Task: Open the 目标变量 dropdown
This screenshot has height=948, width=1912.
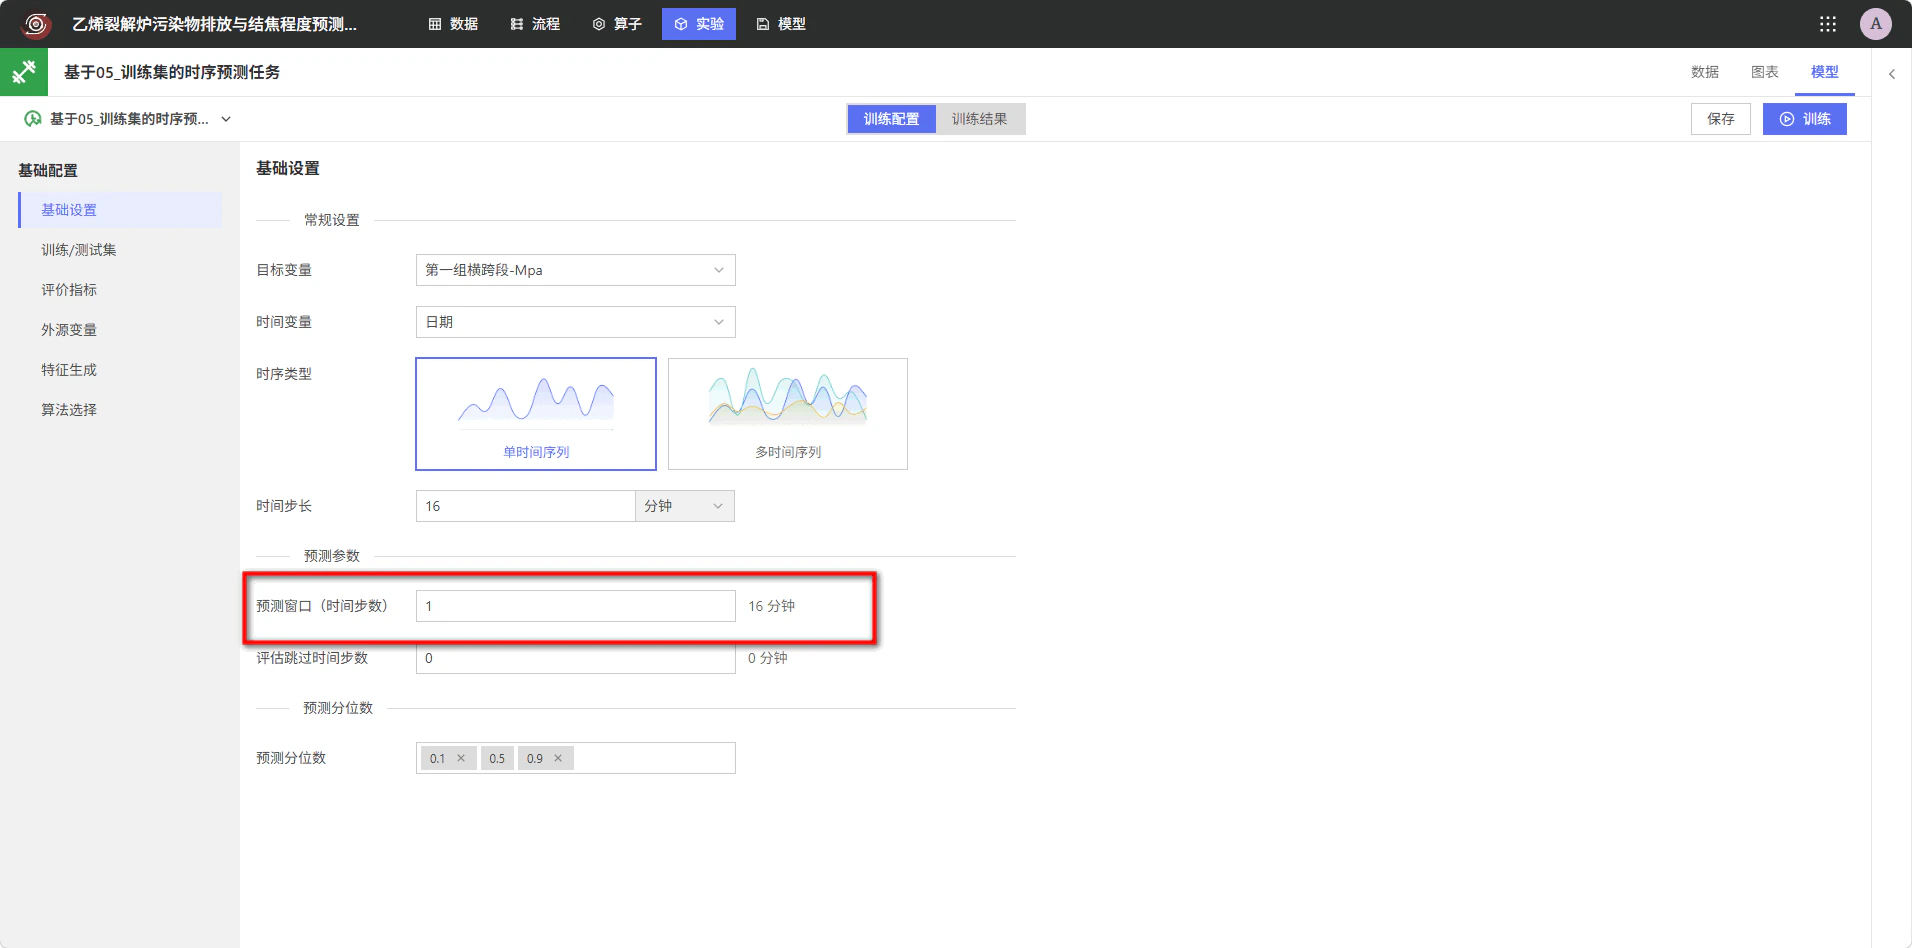Action: tap(576, 270)
